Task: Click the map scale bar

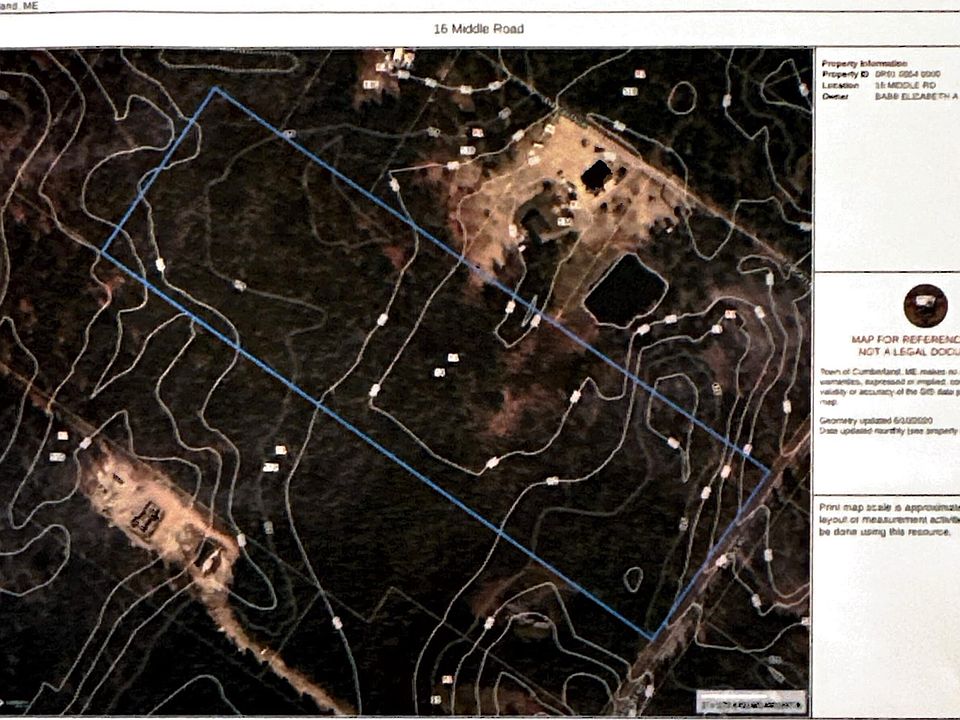Action: [751, 704]
